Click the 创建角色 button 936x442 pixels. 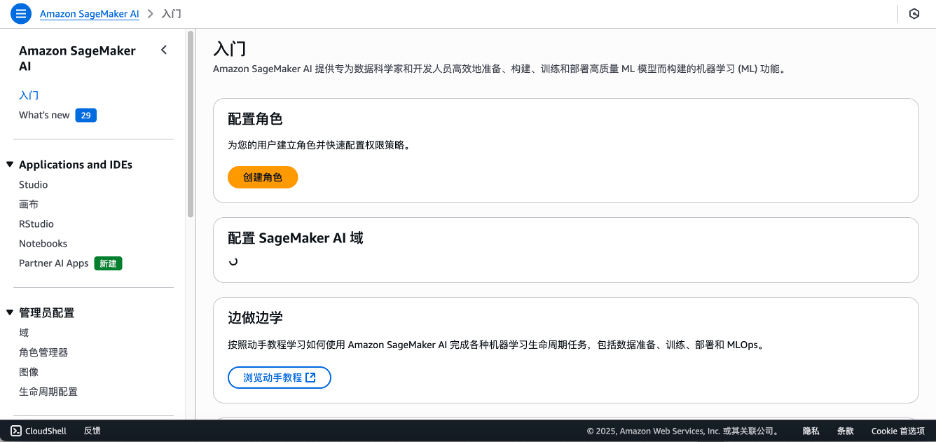coord(263,177)
